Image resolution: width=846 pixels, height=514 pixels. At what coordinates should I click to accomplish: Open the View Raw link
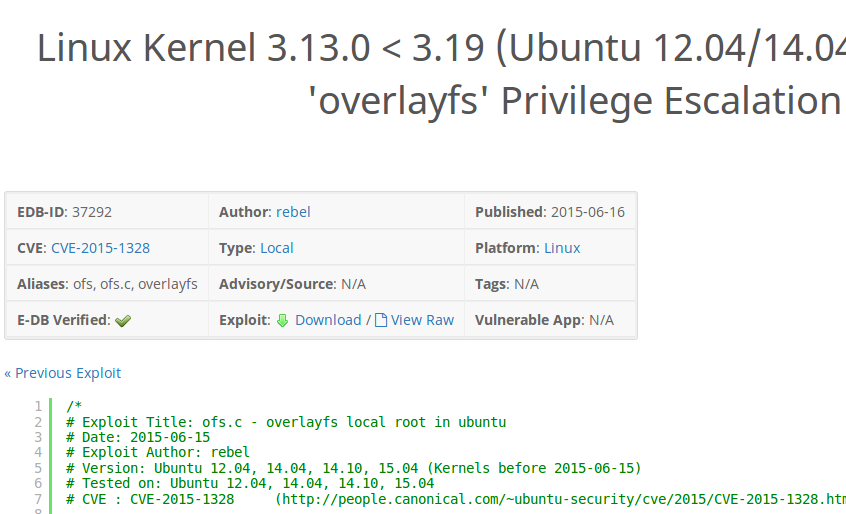click(x=422, y=320)
